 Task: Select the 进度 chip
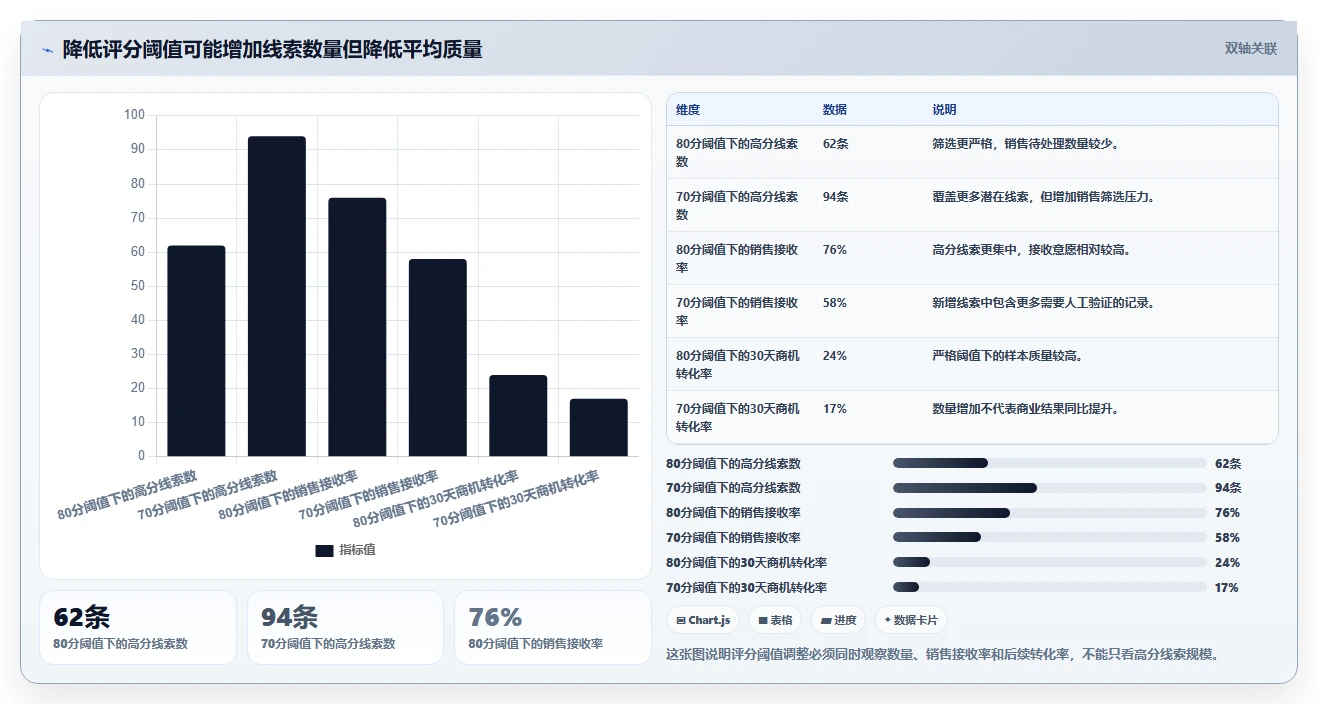pyautogui.click(x=838, y=620)
